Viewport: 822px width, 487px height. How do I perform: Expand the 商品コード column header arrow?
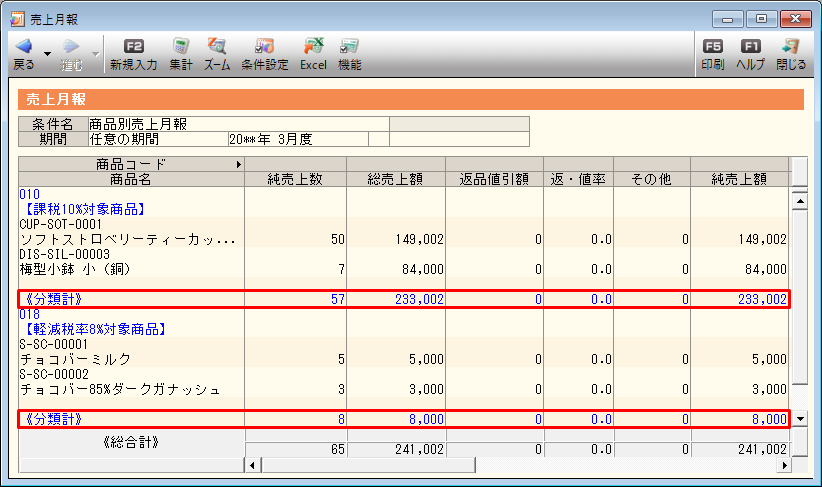pos(238,164)
